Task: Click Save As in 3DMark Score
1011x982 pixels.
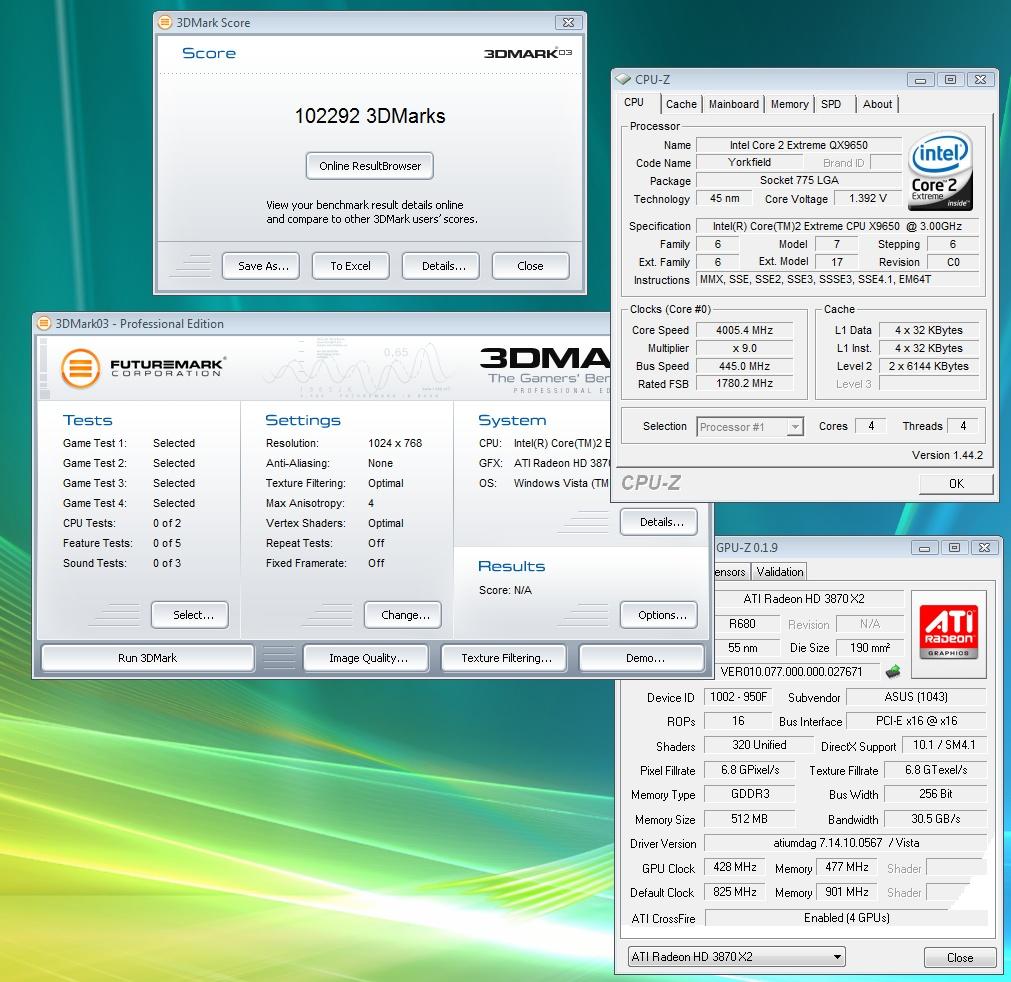Action: [x=260, y=266]
